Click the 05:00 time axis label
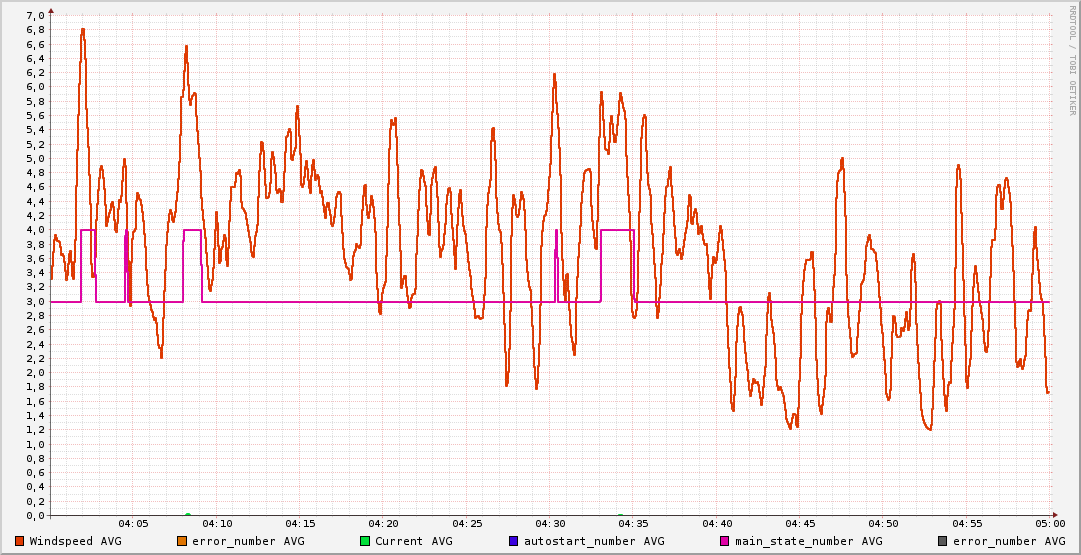1081x555 pixels. click(x=1049, y=523)
